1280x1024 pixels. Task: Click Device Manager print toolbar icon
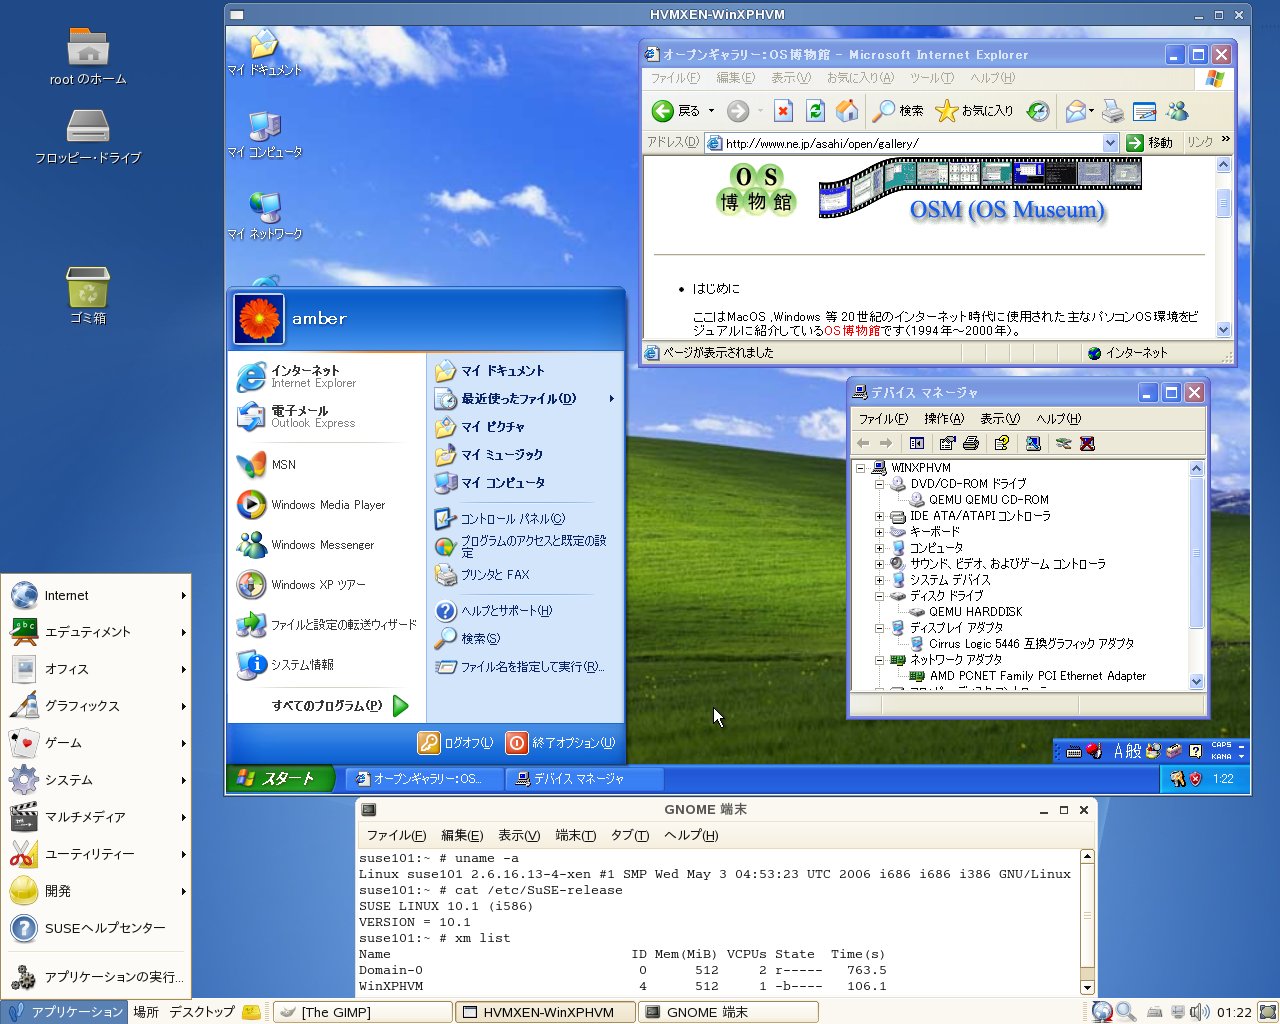970,443
